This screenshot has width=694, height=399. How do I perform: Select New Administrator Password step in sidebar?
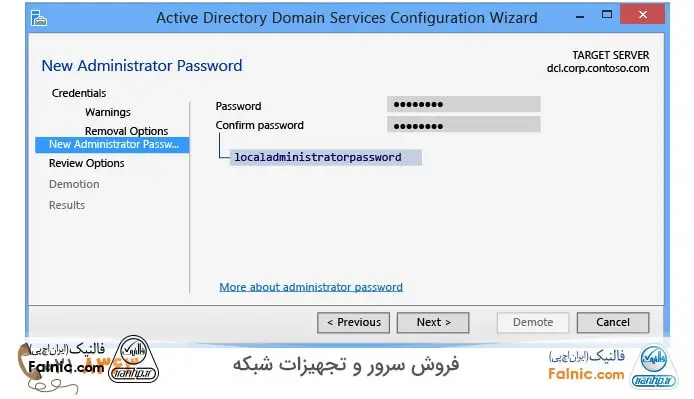(112, 145)
